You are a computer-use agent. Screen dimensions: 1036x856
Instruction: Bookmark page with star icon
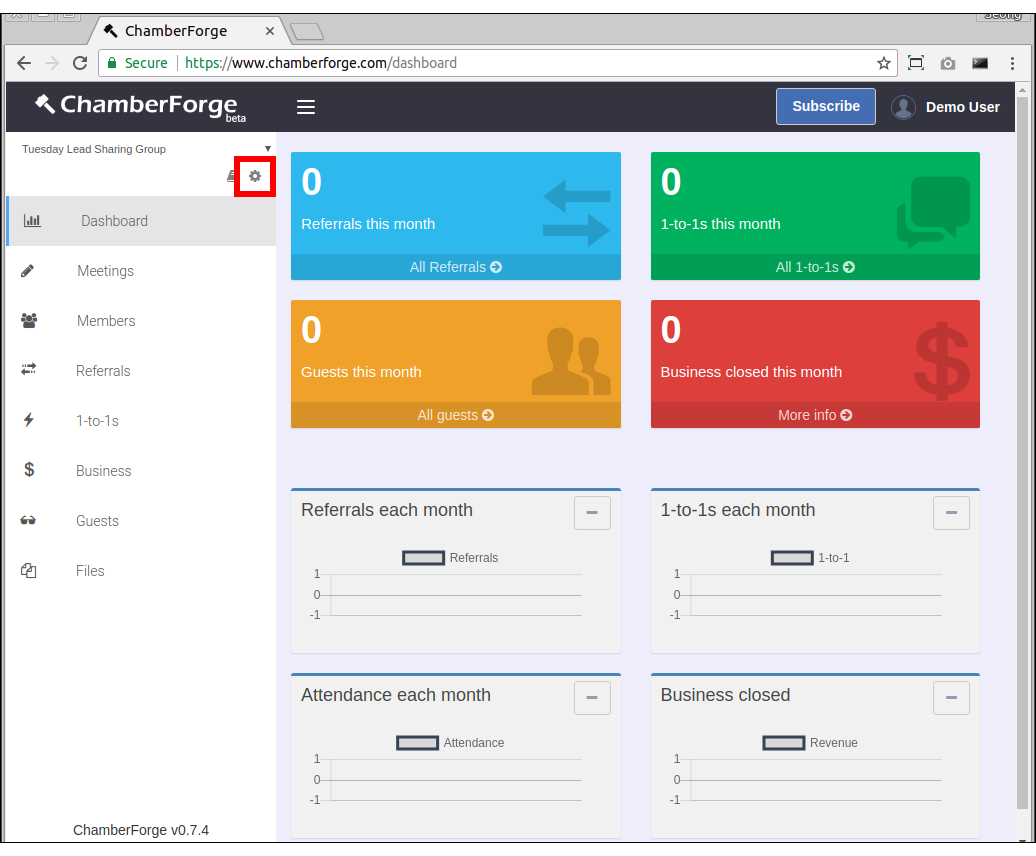pos(883,63)
